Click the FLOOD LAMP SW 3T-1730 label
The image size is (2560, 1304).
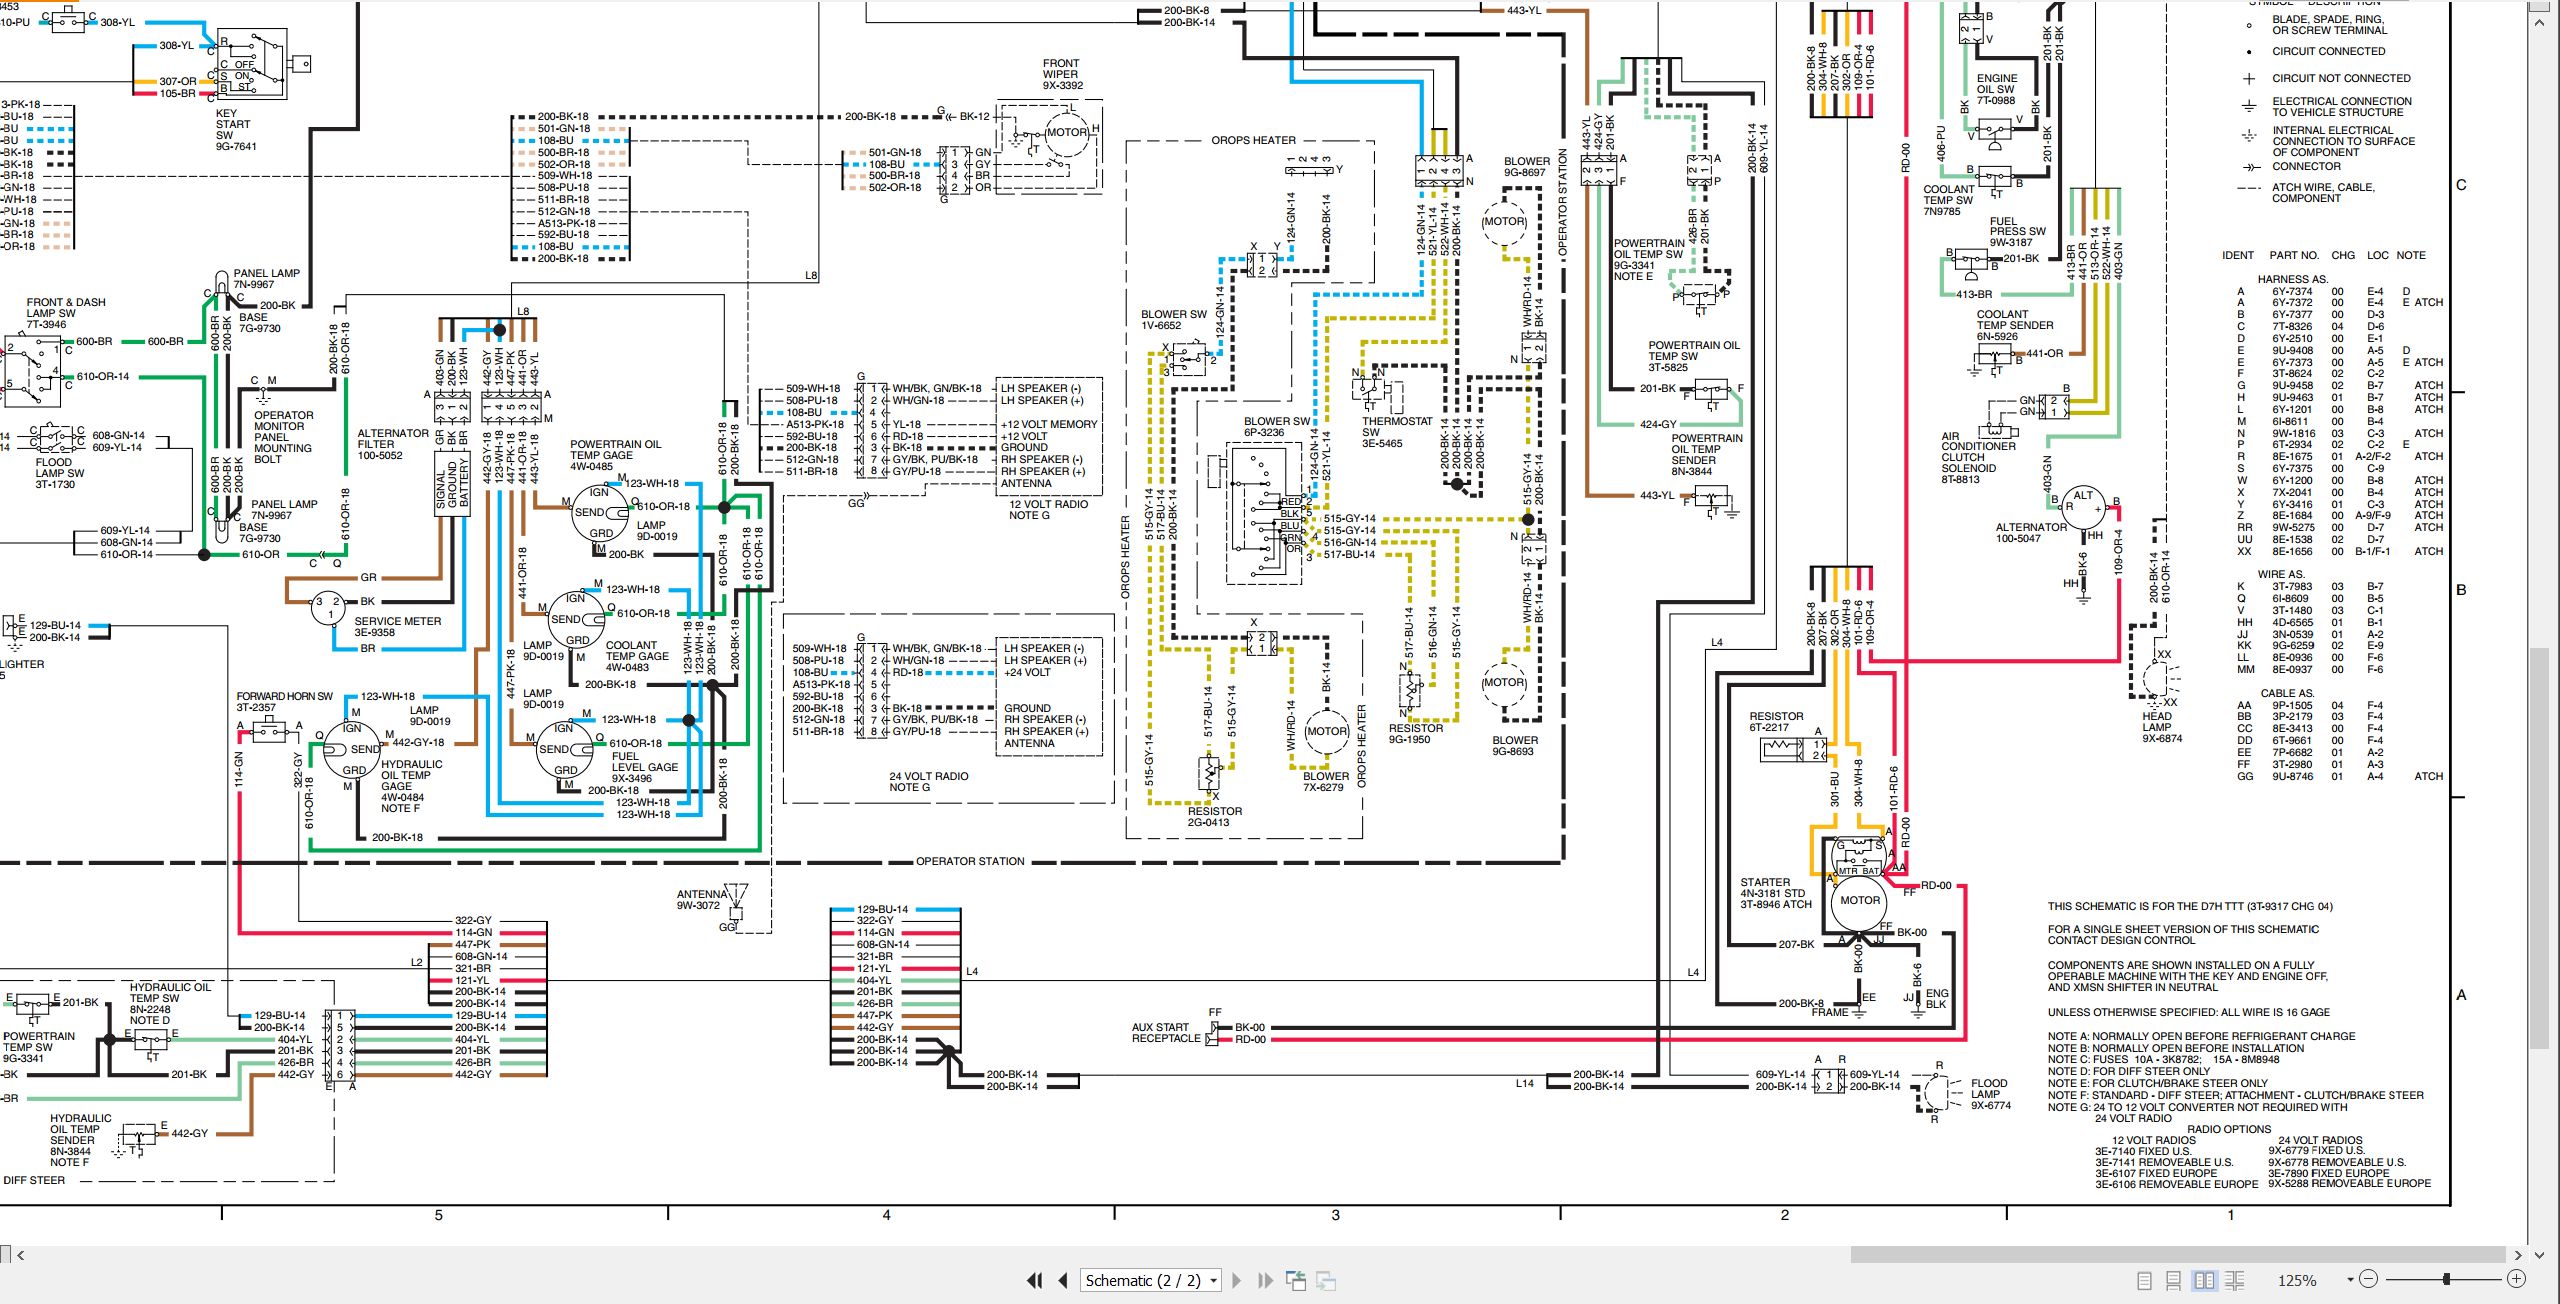click(60, 473)
